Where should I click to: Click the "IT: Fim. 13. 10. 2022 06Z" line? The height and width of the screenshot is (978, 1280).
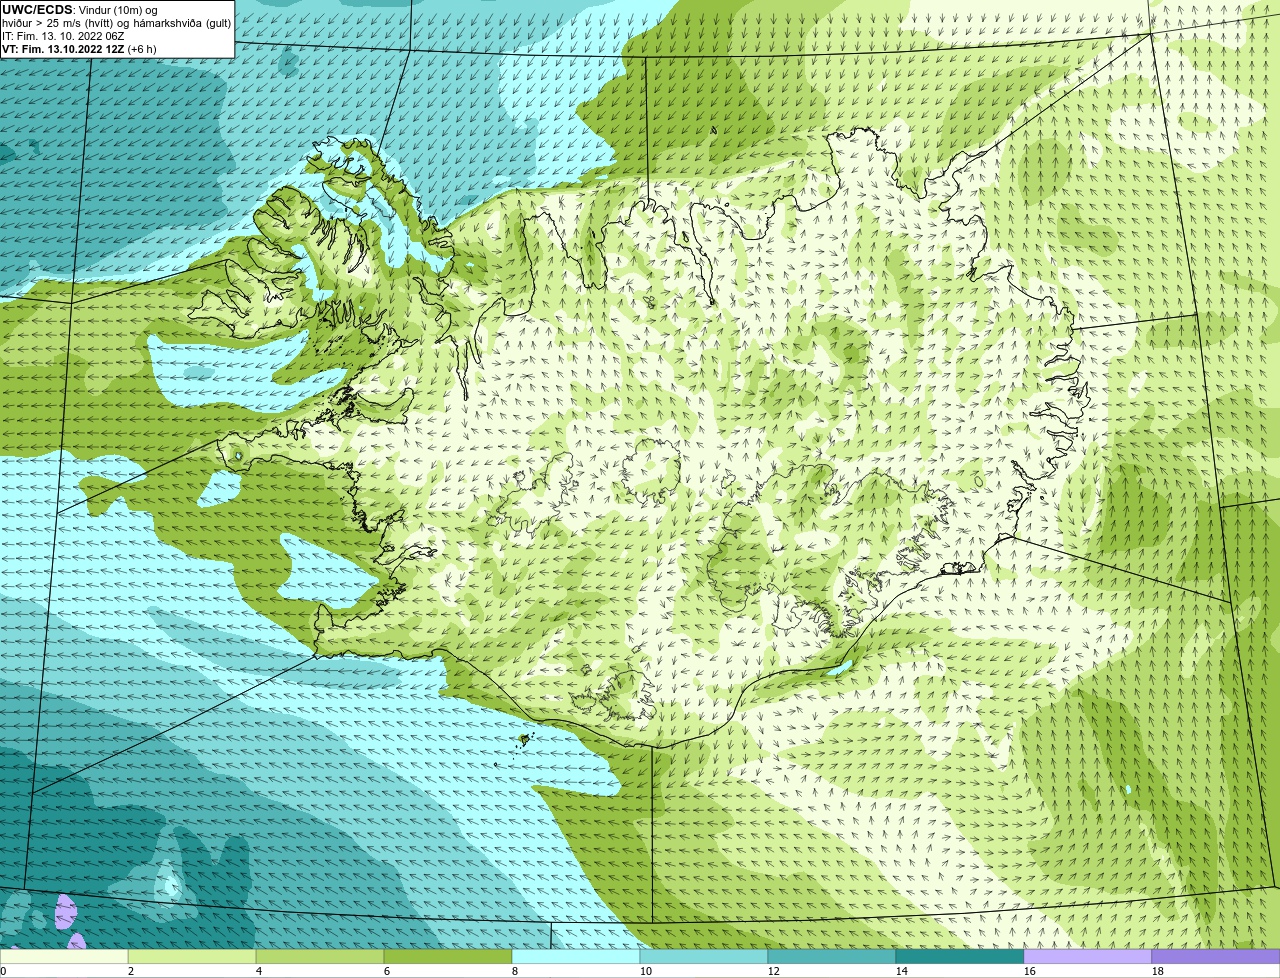tap(63, 35)
